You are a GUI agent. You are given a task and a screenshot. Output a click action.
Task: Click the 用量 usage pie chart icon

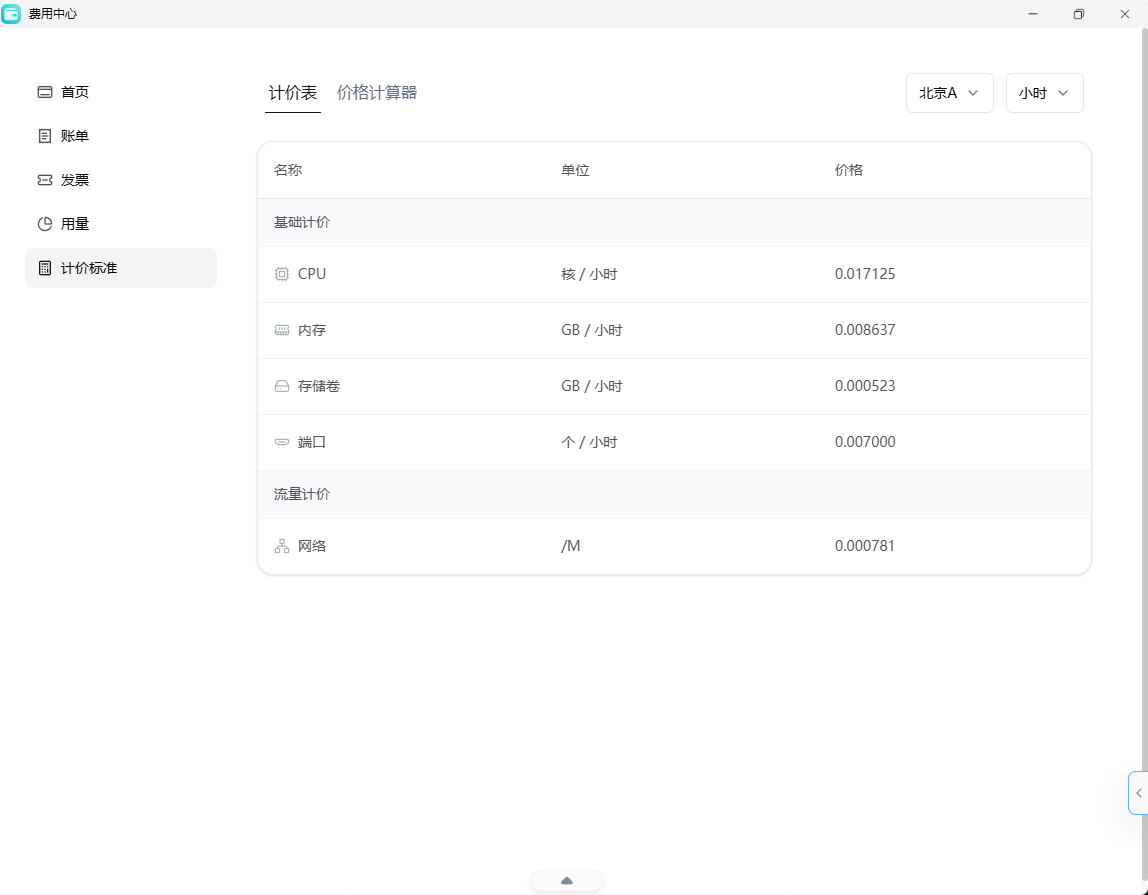tap(45, 224)
